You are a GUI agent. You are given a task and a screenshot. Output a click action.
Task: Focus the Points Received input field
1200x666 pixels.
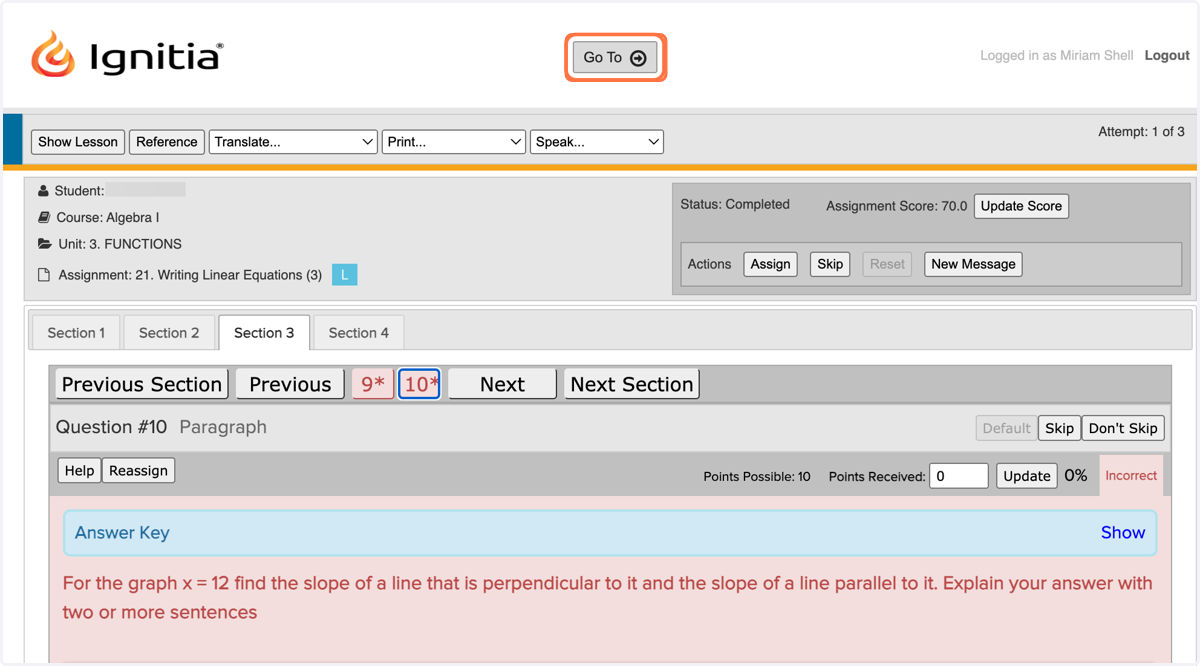pyautogui.click(x=959, y=476)
